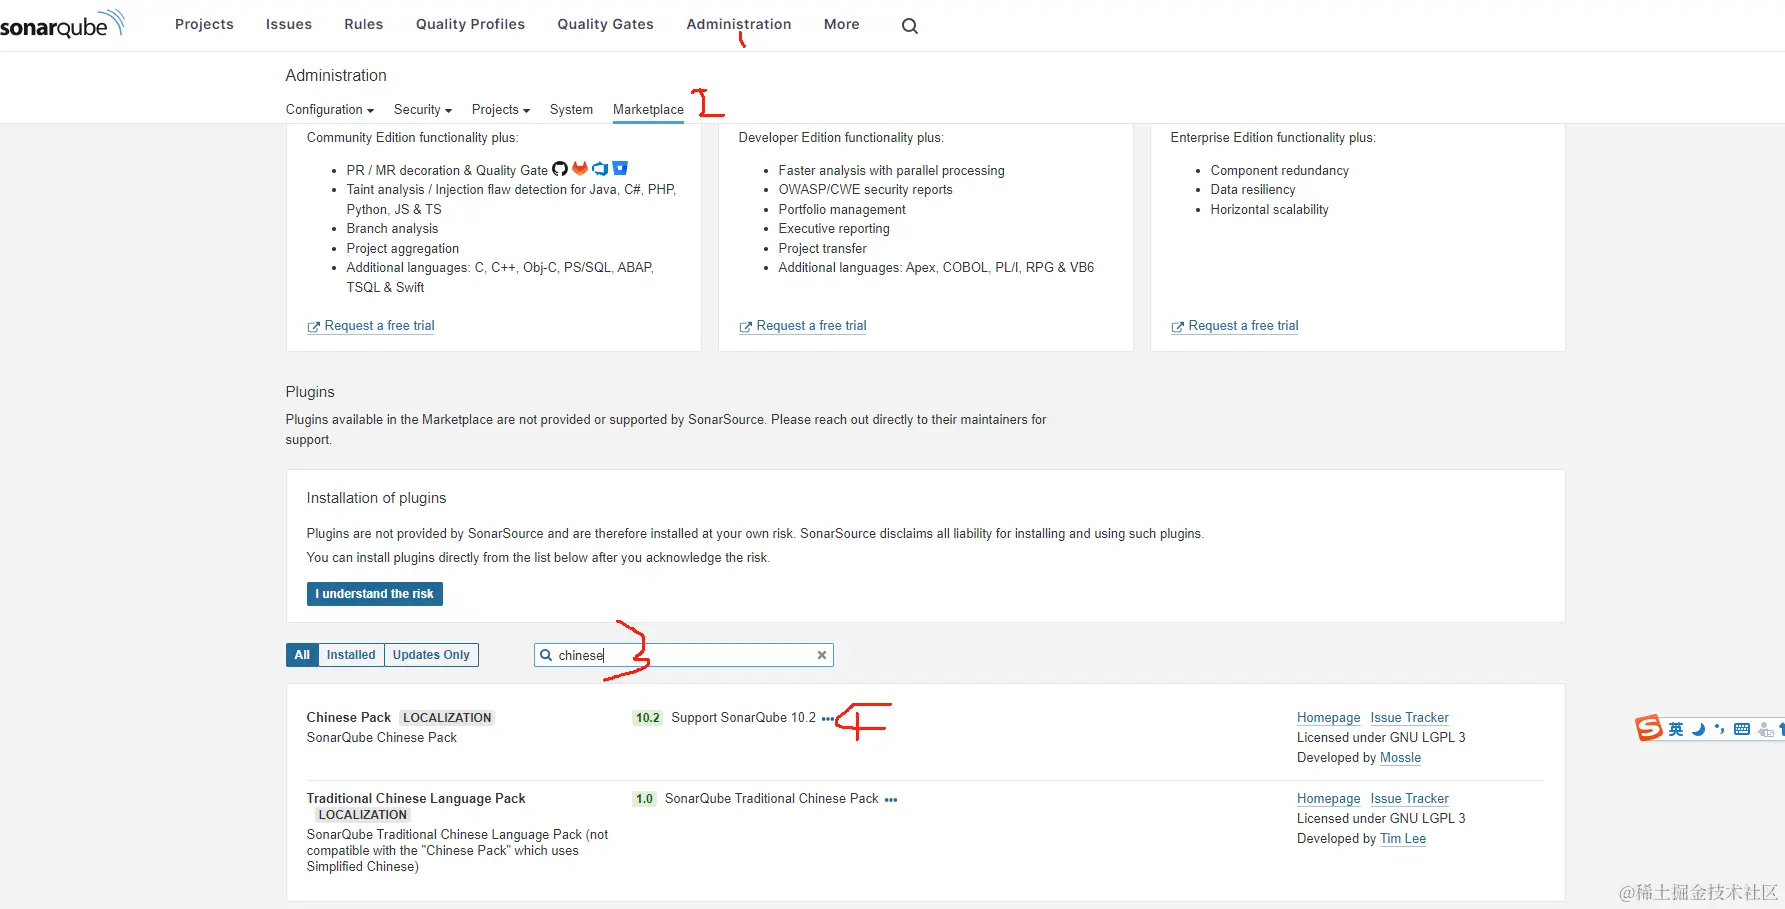Open the Sogou soft keyboard icon

(1742, 729)
